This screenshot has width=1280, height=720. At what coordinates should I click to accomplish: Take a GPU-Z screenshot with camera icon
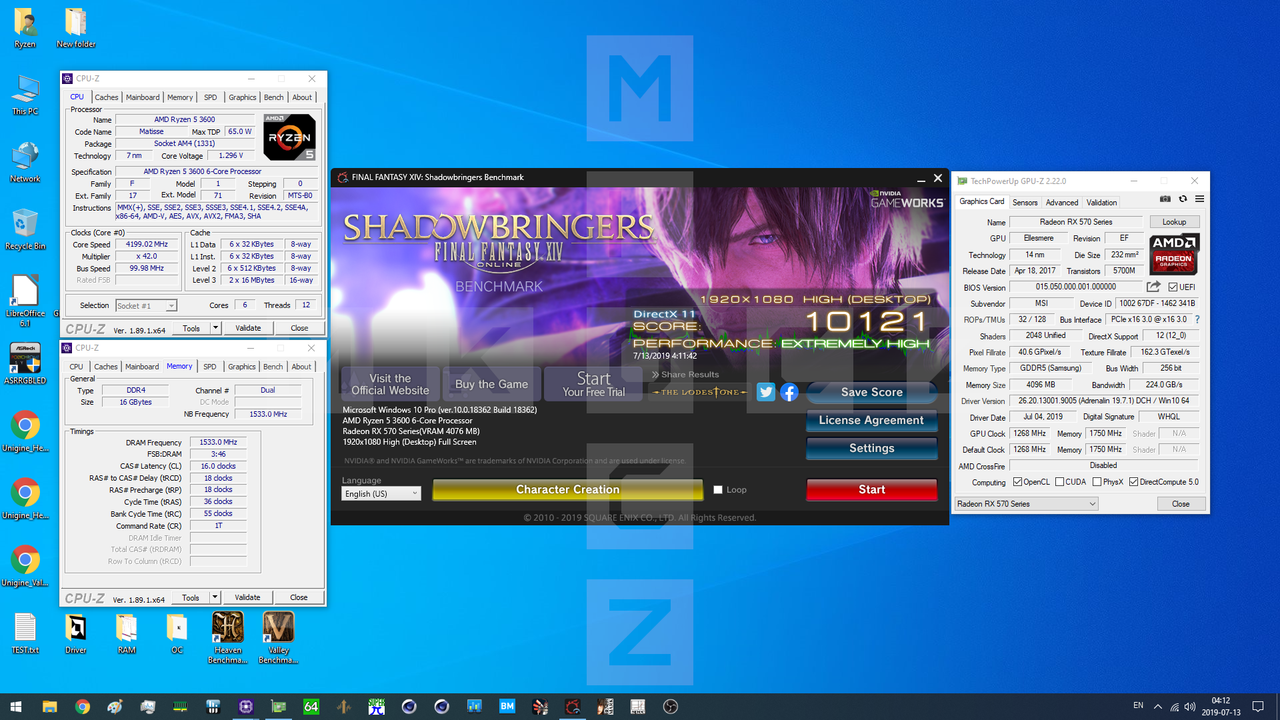pyautogui.click(x=1166, y=200)
